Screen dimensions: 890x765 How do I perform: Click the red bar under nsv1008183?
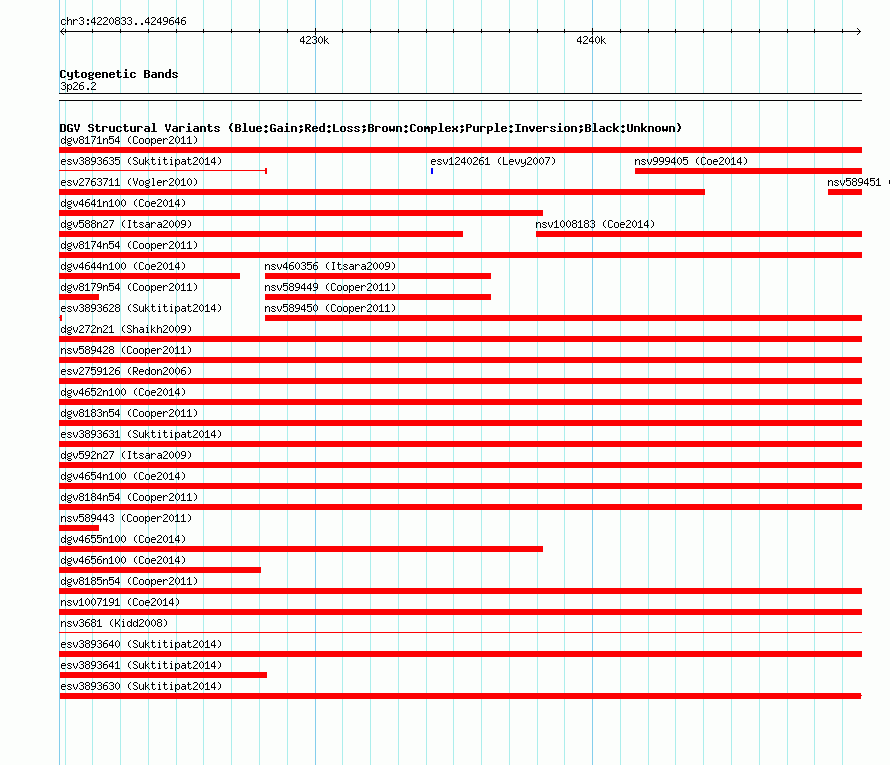coord(699,234)
